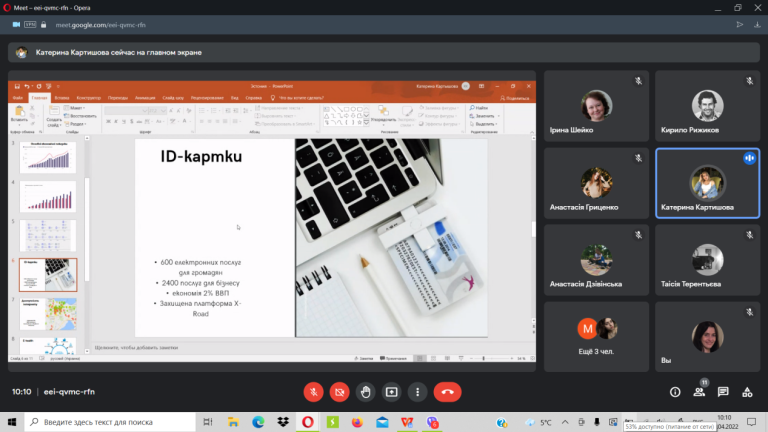768x432 pixels.
Task: Click the Windows taskbar search box
Action: tap(110, 422)
